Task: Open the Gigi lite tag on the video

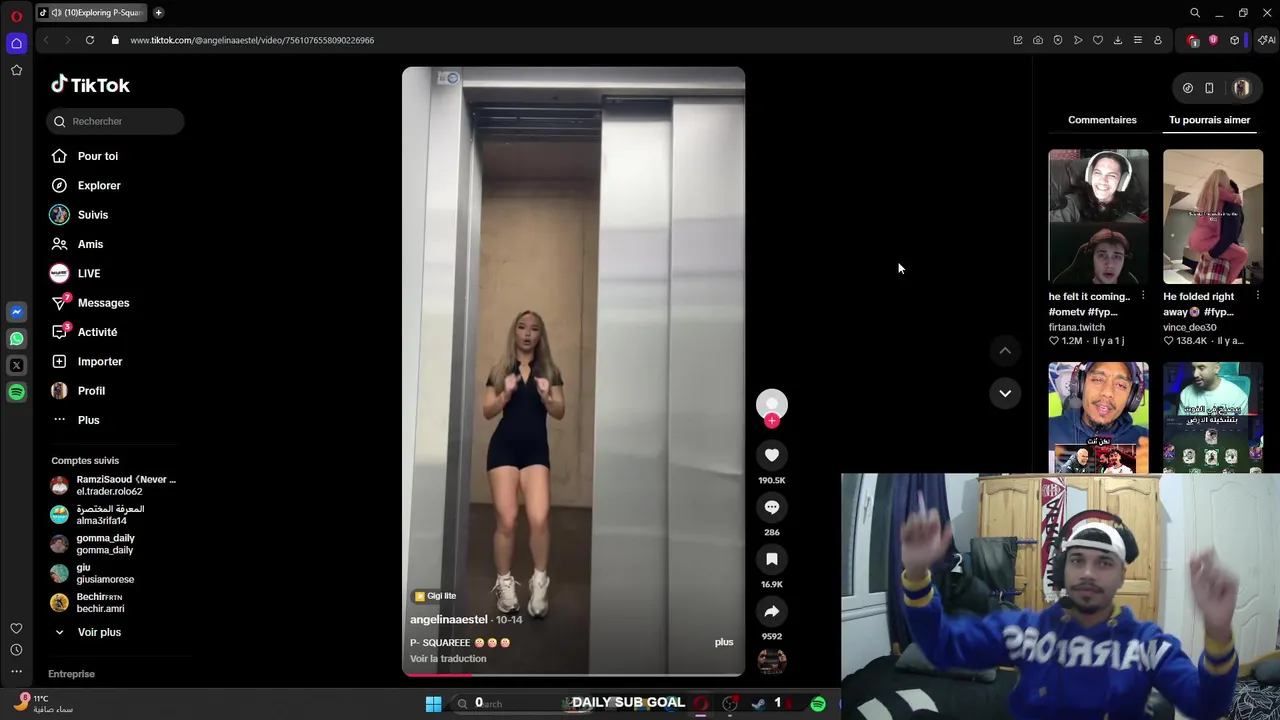Action: pos(435,596)
